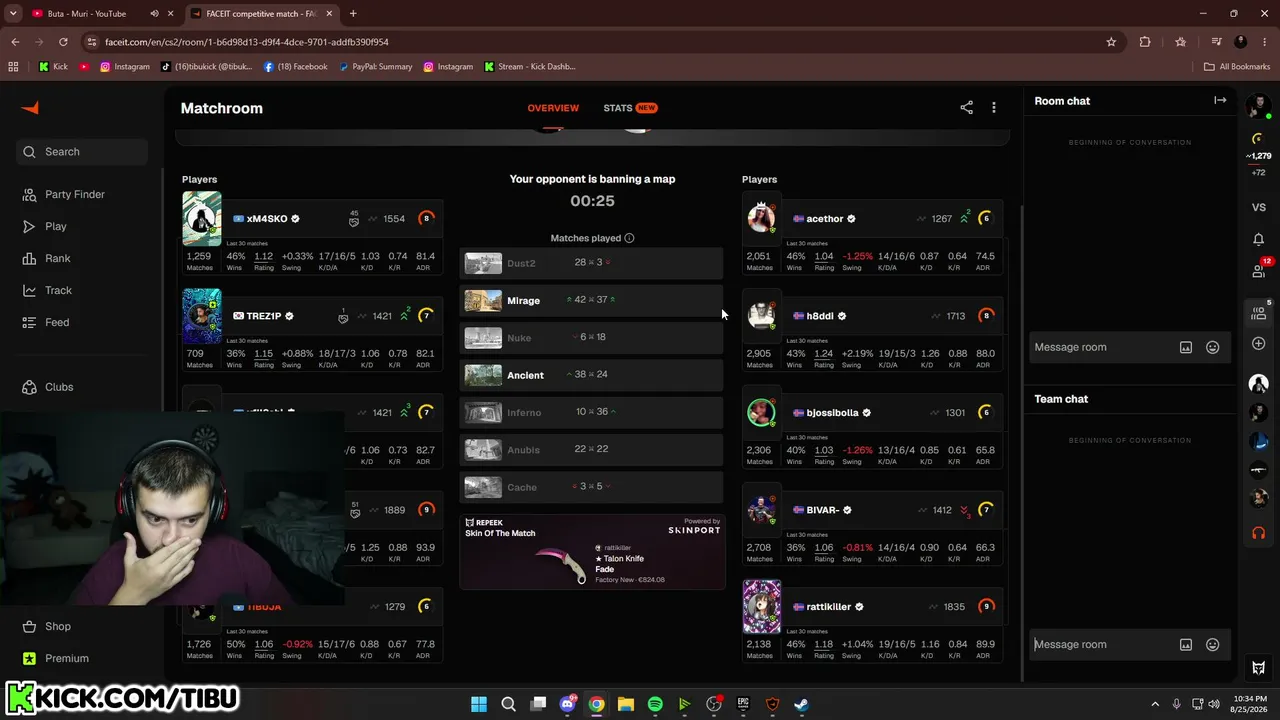Switch to the OVERVIEW tab

coord(553,108)
